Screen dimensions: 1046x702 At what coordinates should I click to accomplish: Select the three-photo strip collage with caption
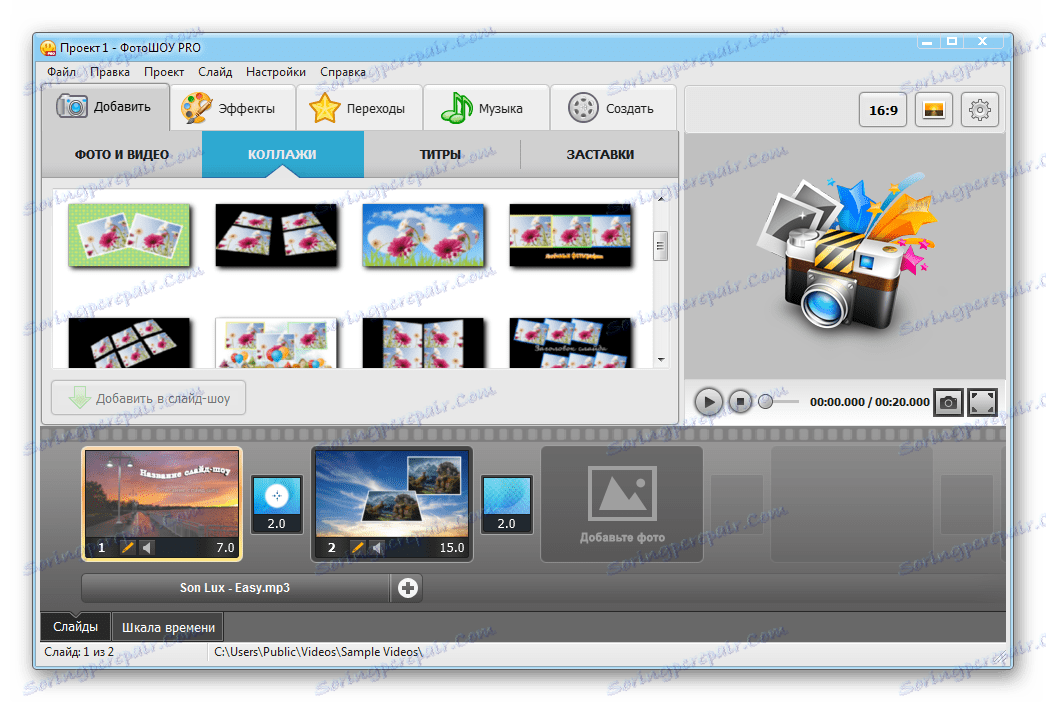click(570, 235)
